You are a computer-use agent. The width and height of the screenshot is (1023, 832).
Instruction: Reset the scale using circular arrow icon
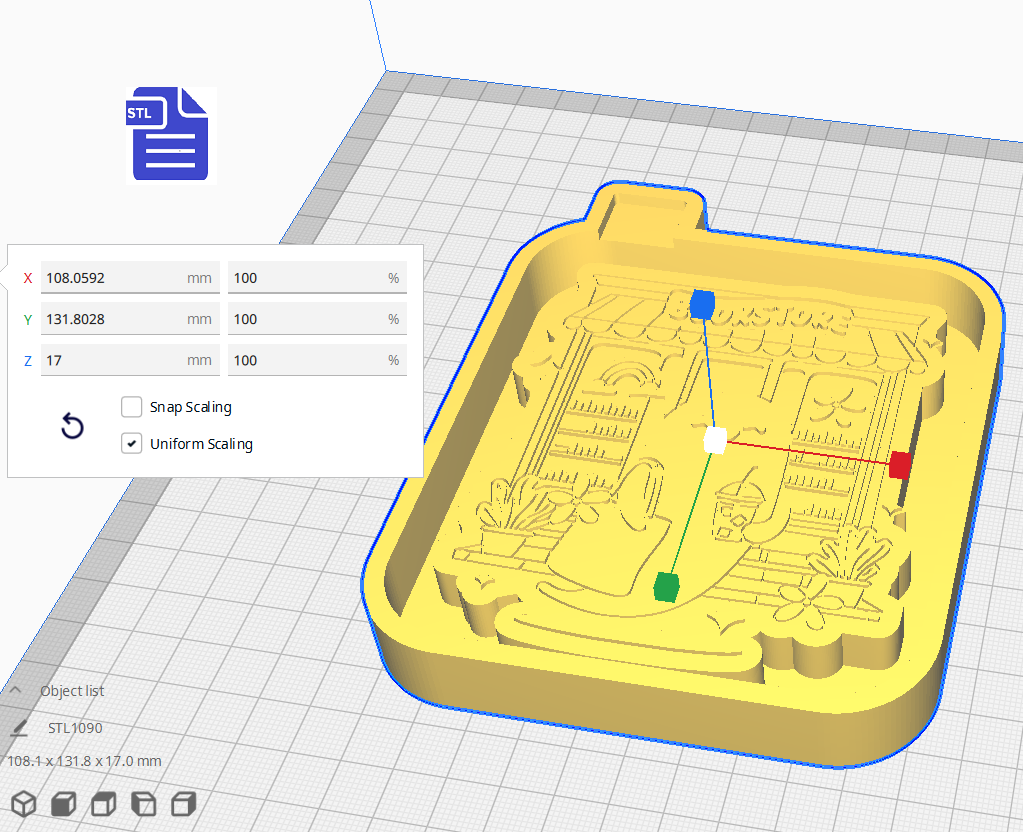click(x=72, y=426)
